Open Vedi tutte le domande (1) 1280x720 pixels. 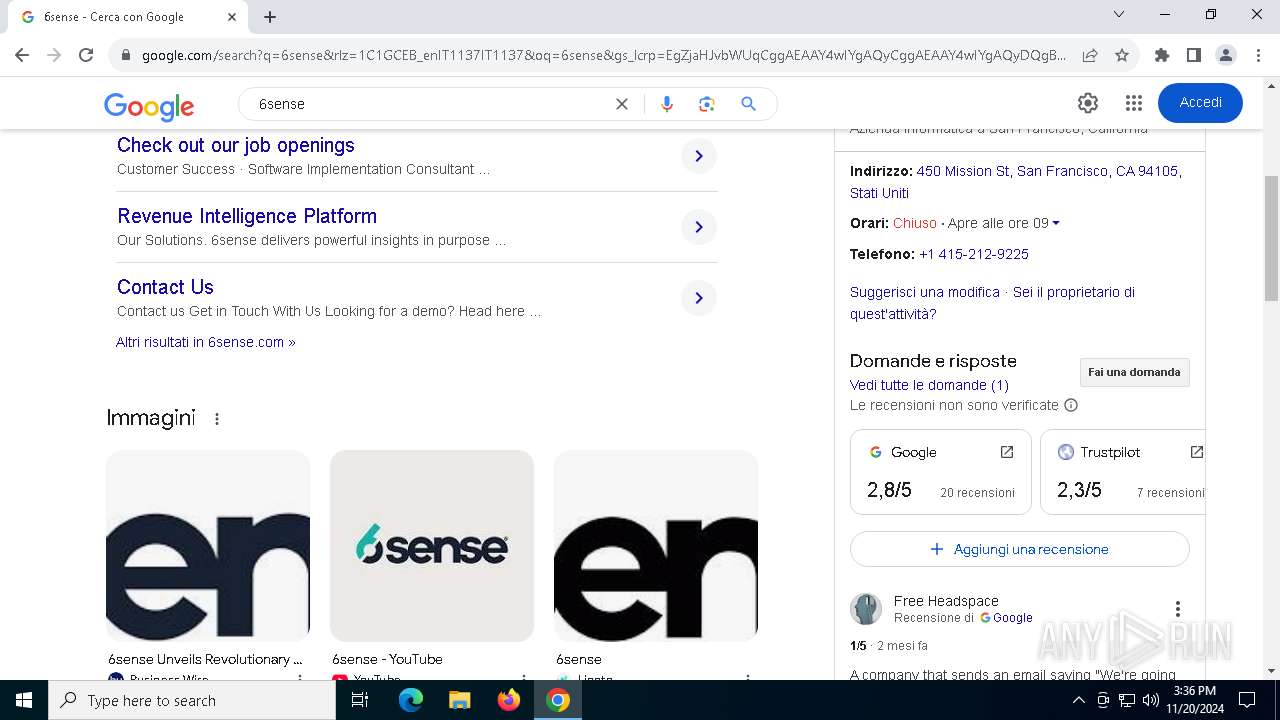[929, 385]
